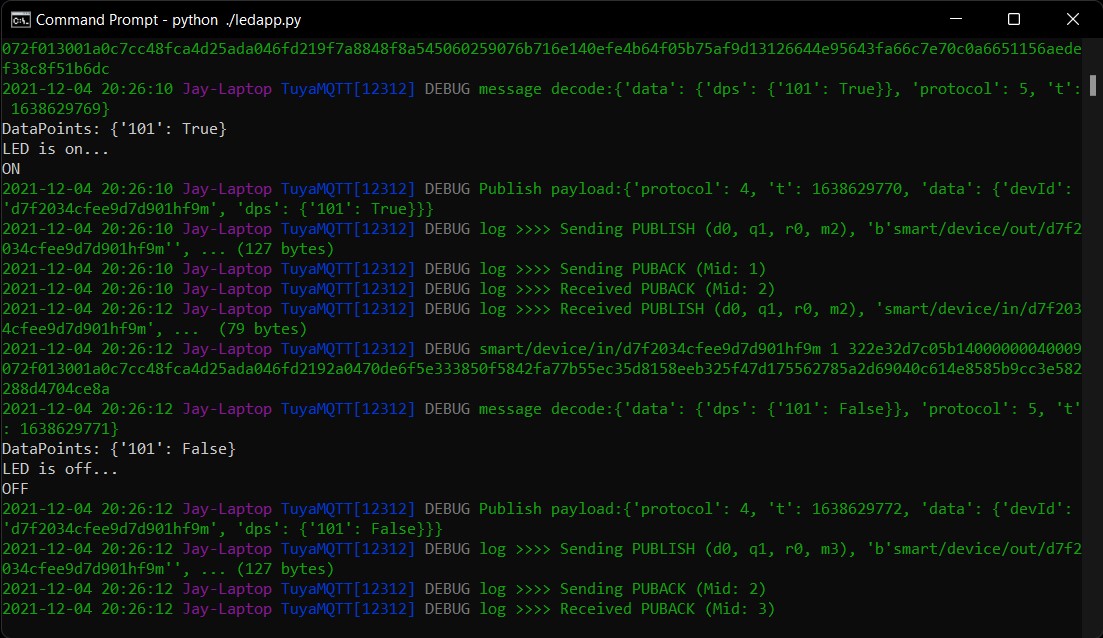
Task: Click the '(79 bytes)' text
Action: (262, 328)
